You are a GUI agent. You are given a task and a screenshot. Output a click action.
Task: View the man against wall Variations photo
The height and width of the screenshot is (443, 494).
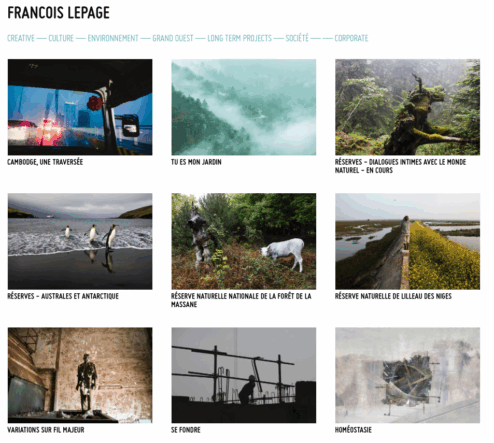point(80,375)
